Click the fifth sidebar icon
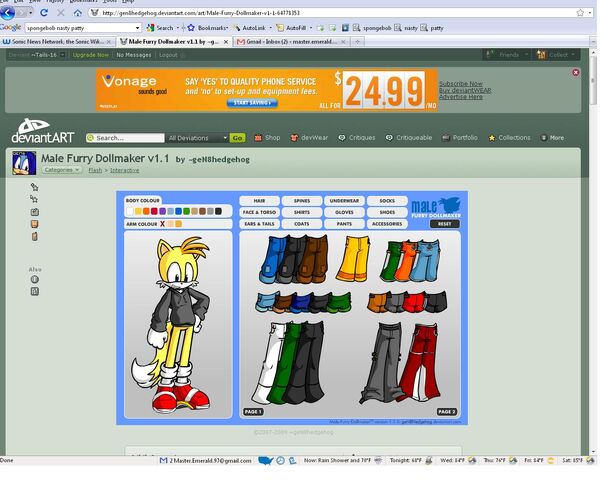 coord(34,237)
